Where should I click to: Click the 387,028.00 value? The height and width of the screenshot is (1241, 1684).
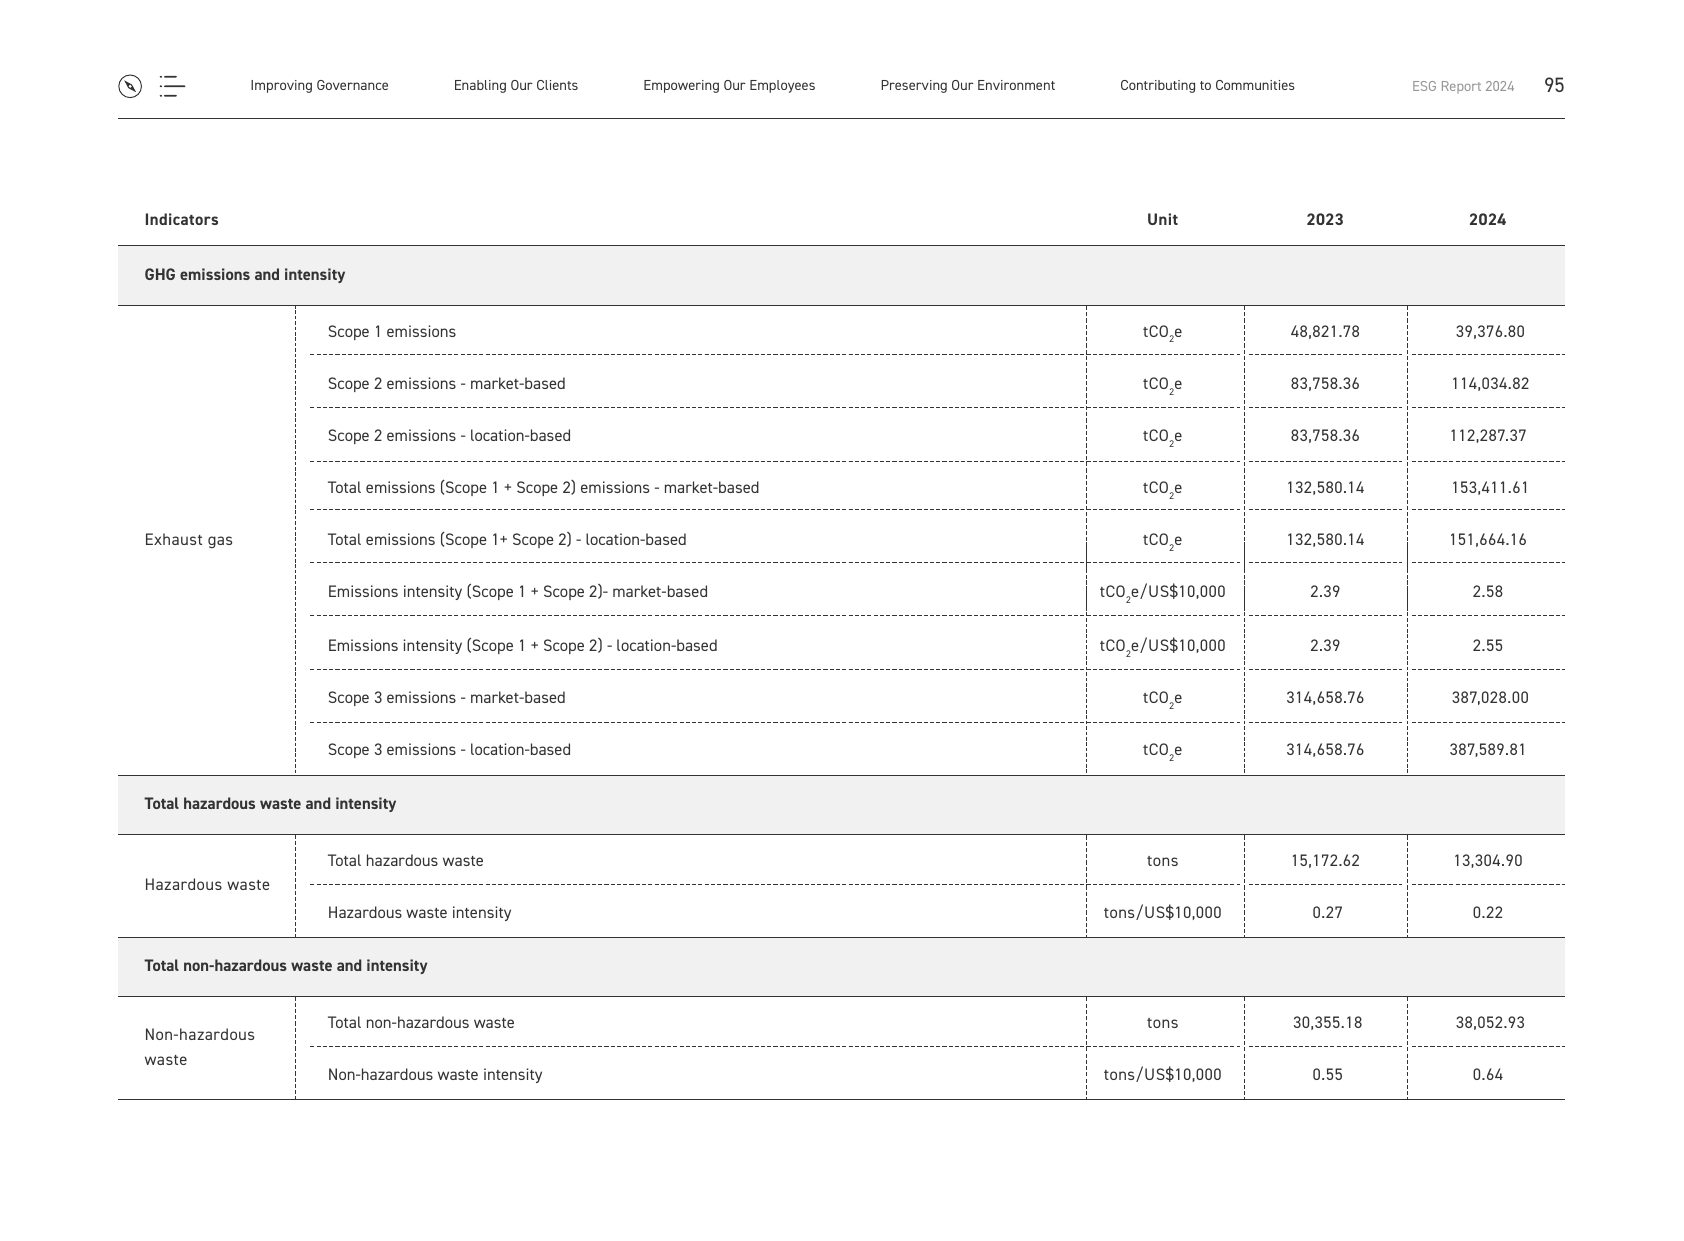pyautogui.click(x=1490, y=698)
